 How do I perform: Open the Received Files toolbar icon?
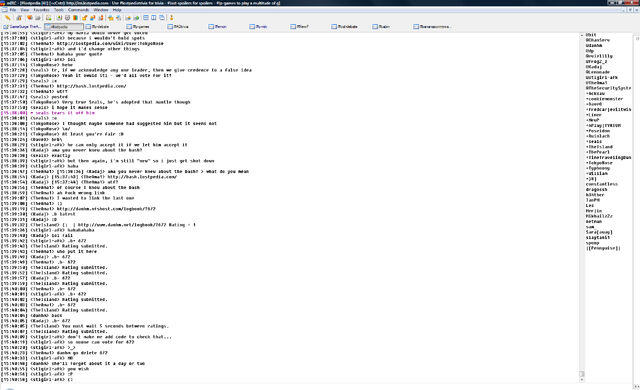(x=111, y=18)
